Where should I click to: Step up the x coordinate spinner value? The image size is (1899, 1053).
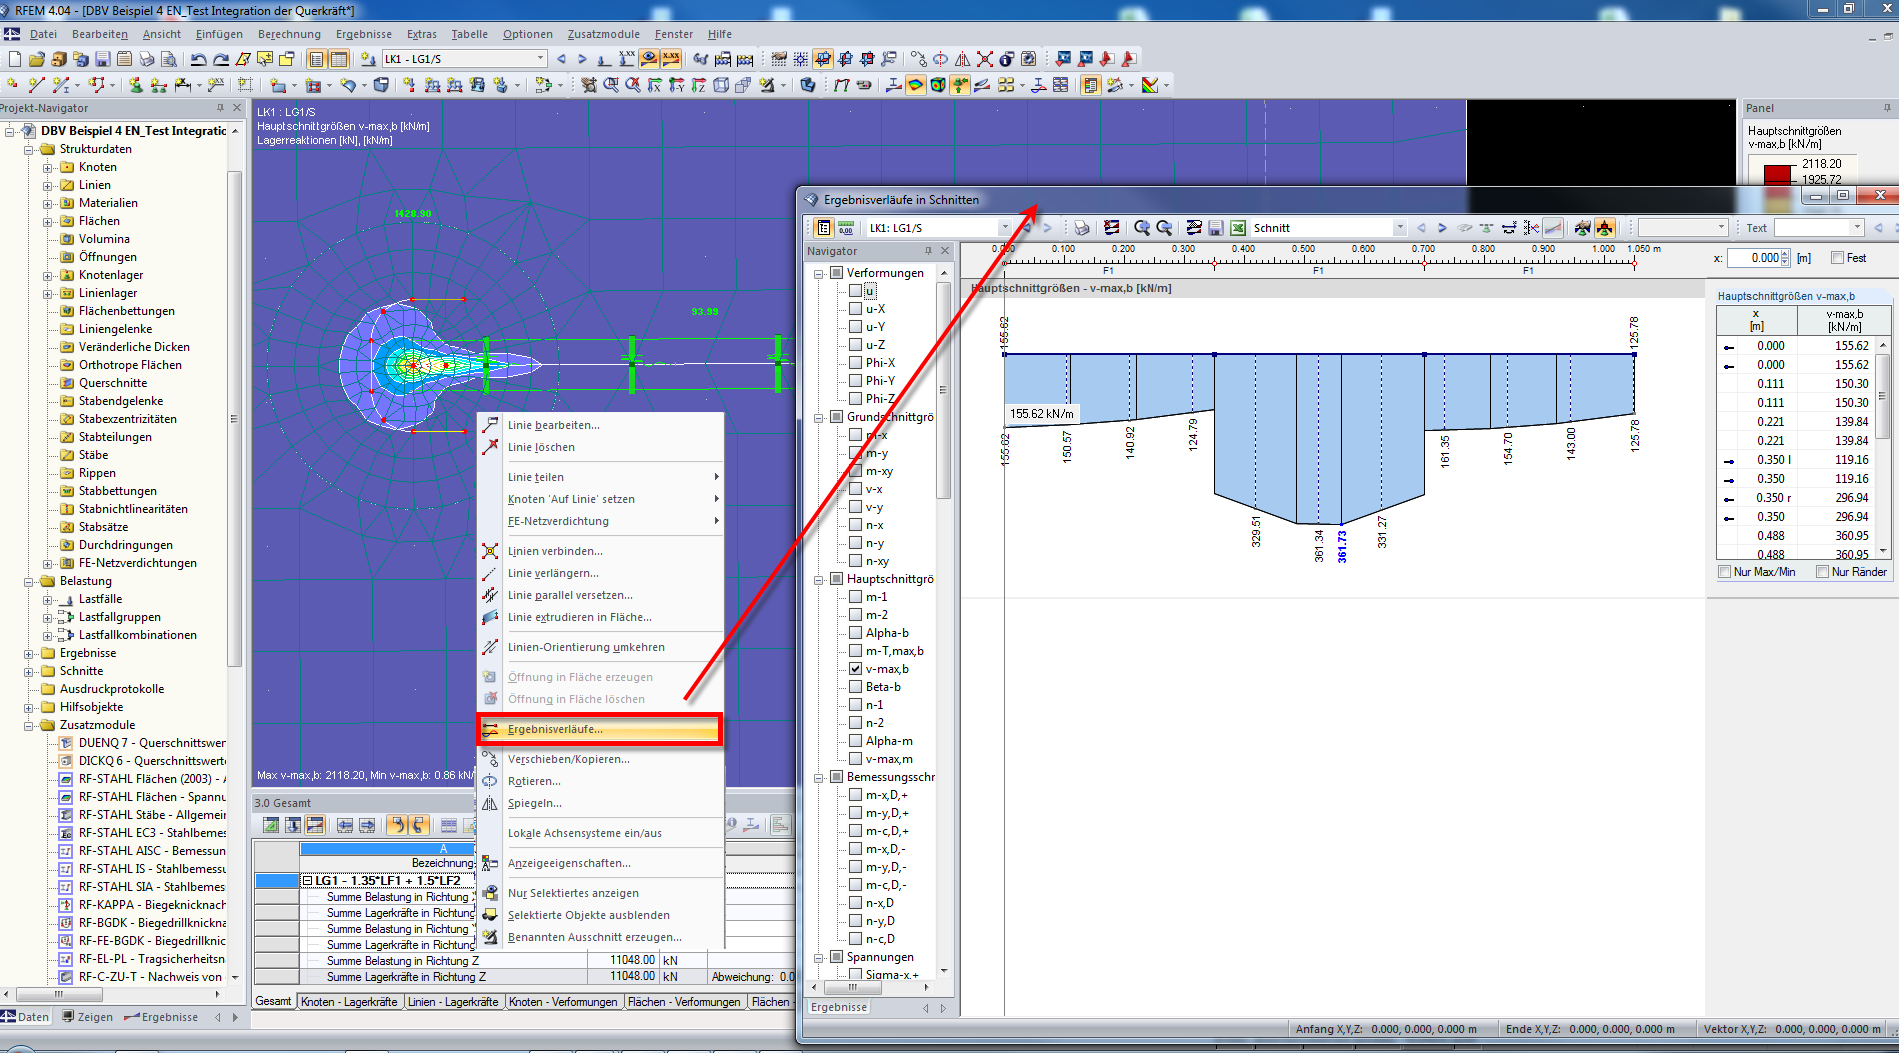point(1785,253)
